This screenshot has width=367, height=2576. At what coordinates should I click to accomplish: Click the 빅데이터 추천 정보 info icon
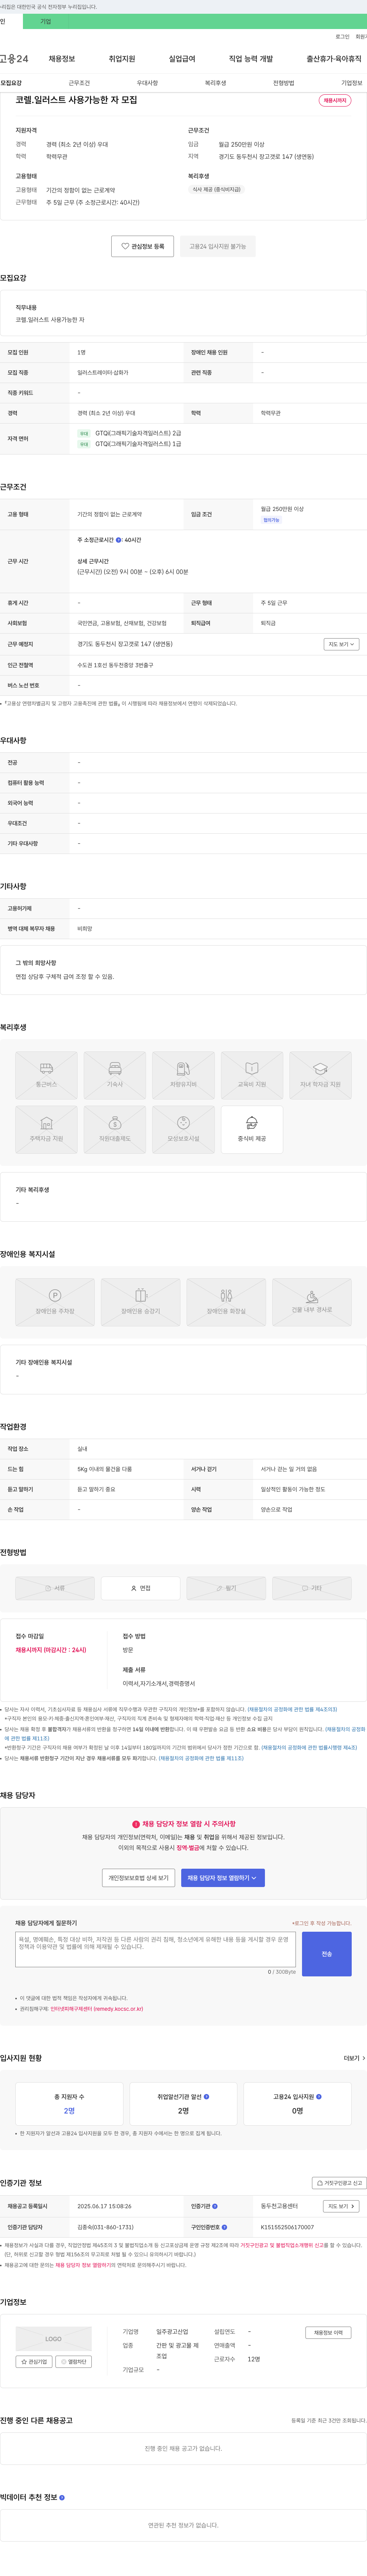[62, 2498]
